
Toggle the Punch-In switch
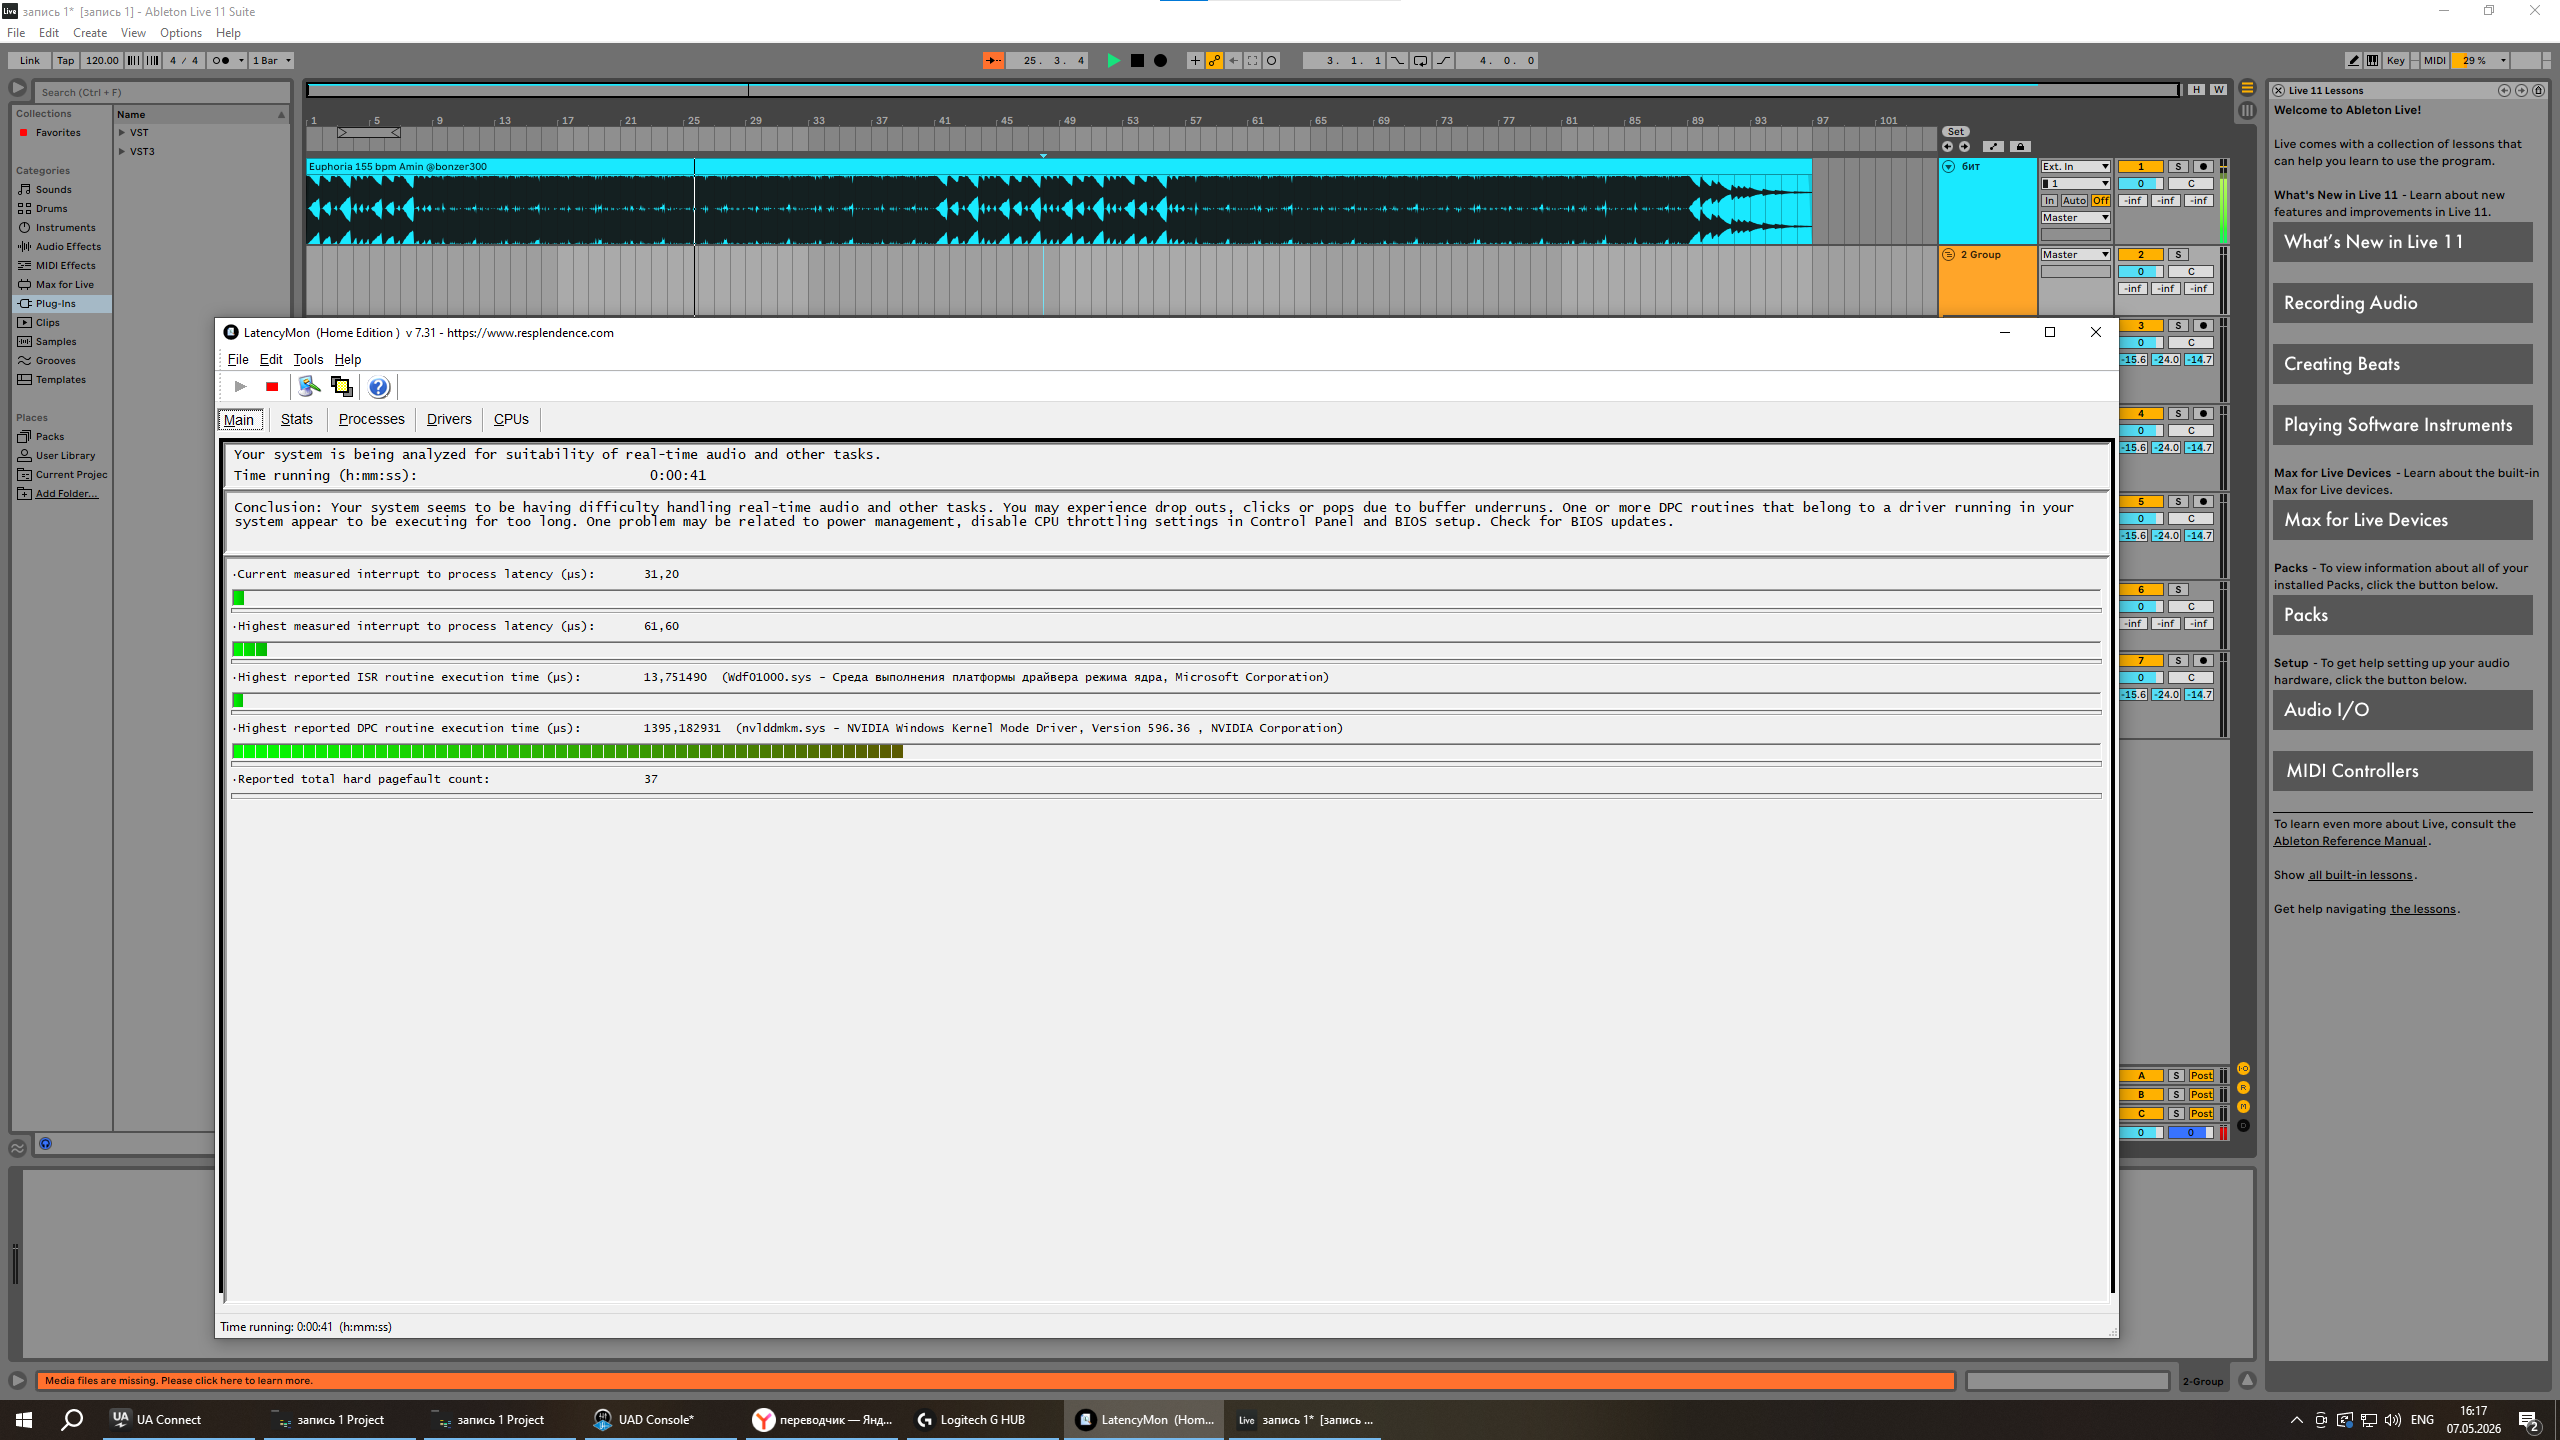[1397, 61]
